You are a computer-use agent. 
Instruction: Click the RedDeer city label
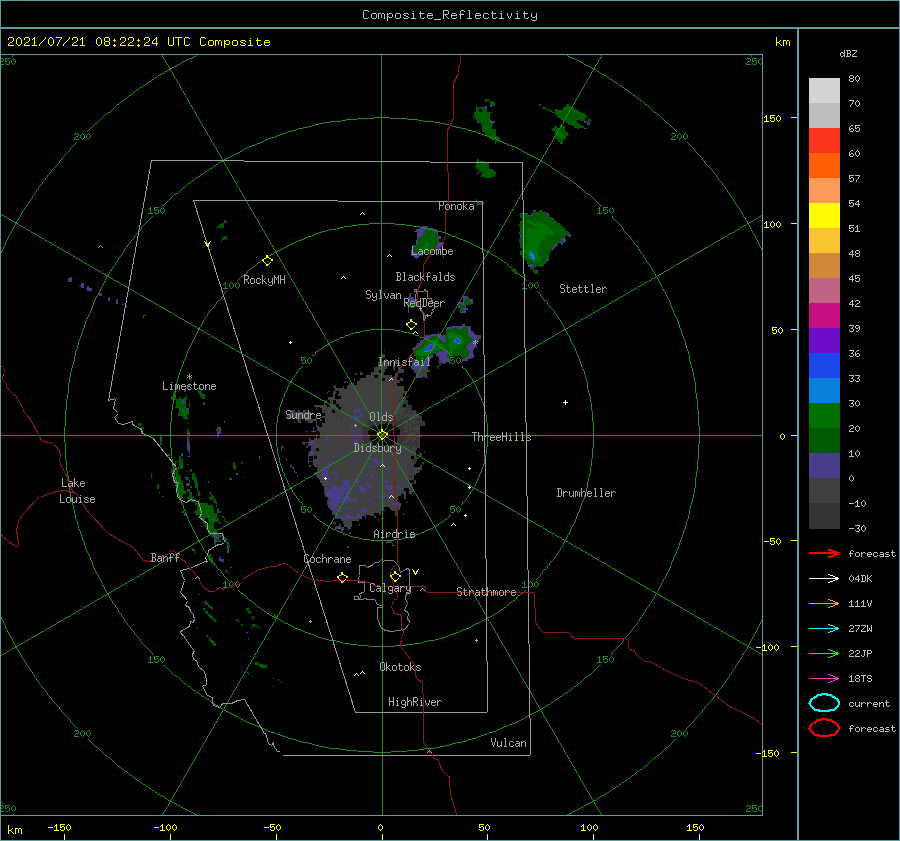(x=424, y=303)
